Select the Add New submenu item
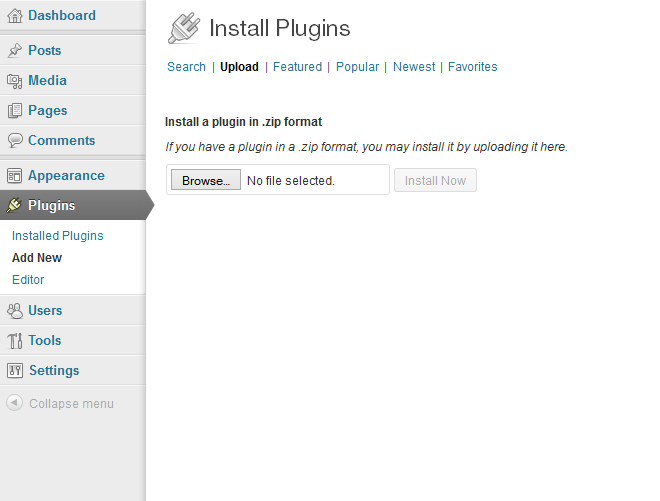Image resolution: width=660 pixels, height=501 pixels. coord(37,258)
